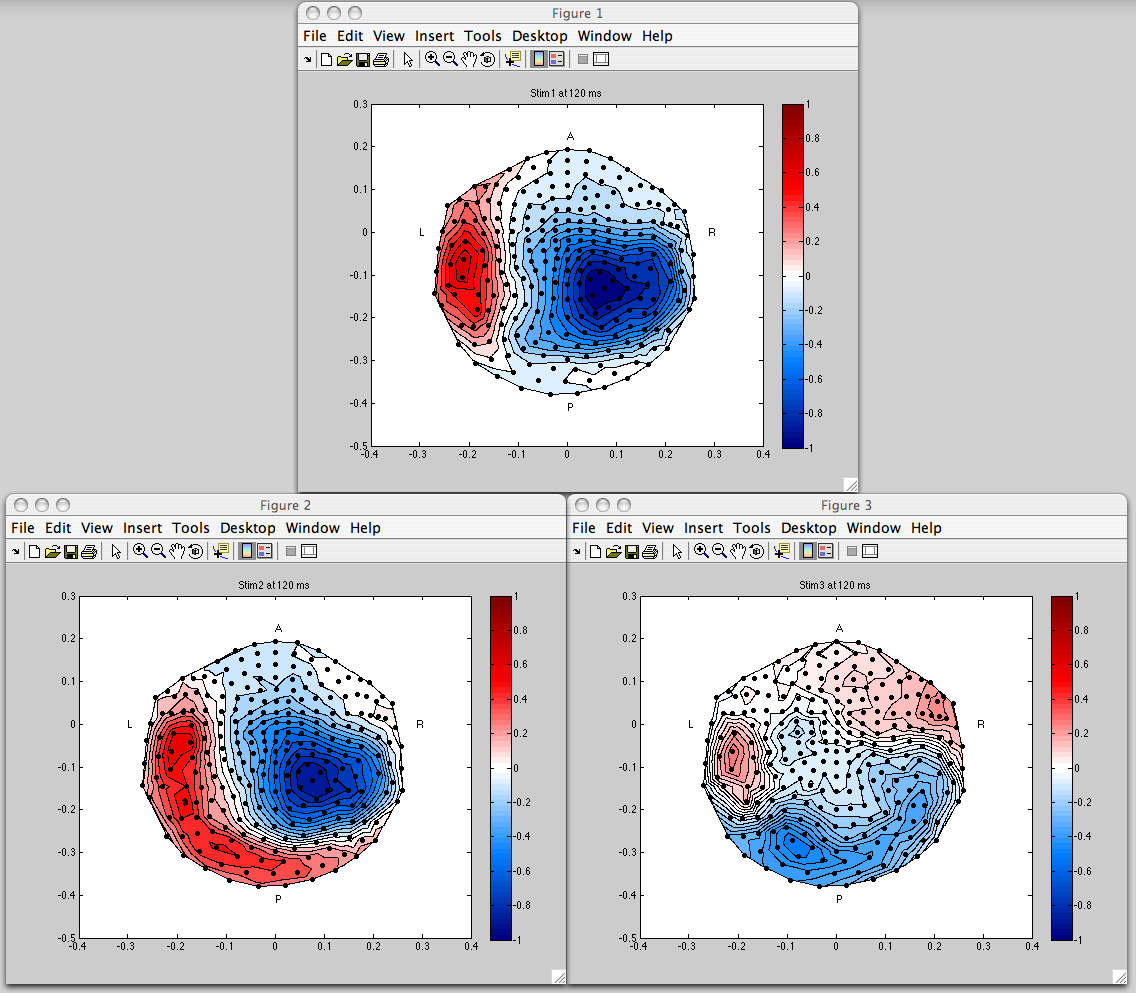Click Open File folder icon in Figure 3

tap(612, 551)
